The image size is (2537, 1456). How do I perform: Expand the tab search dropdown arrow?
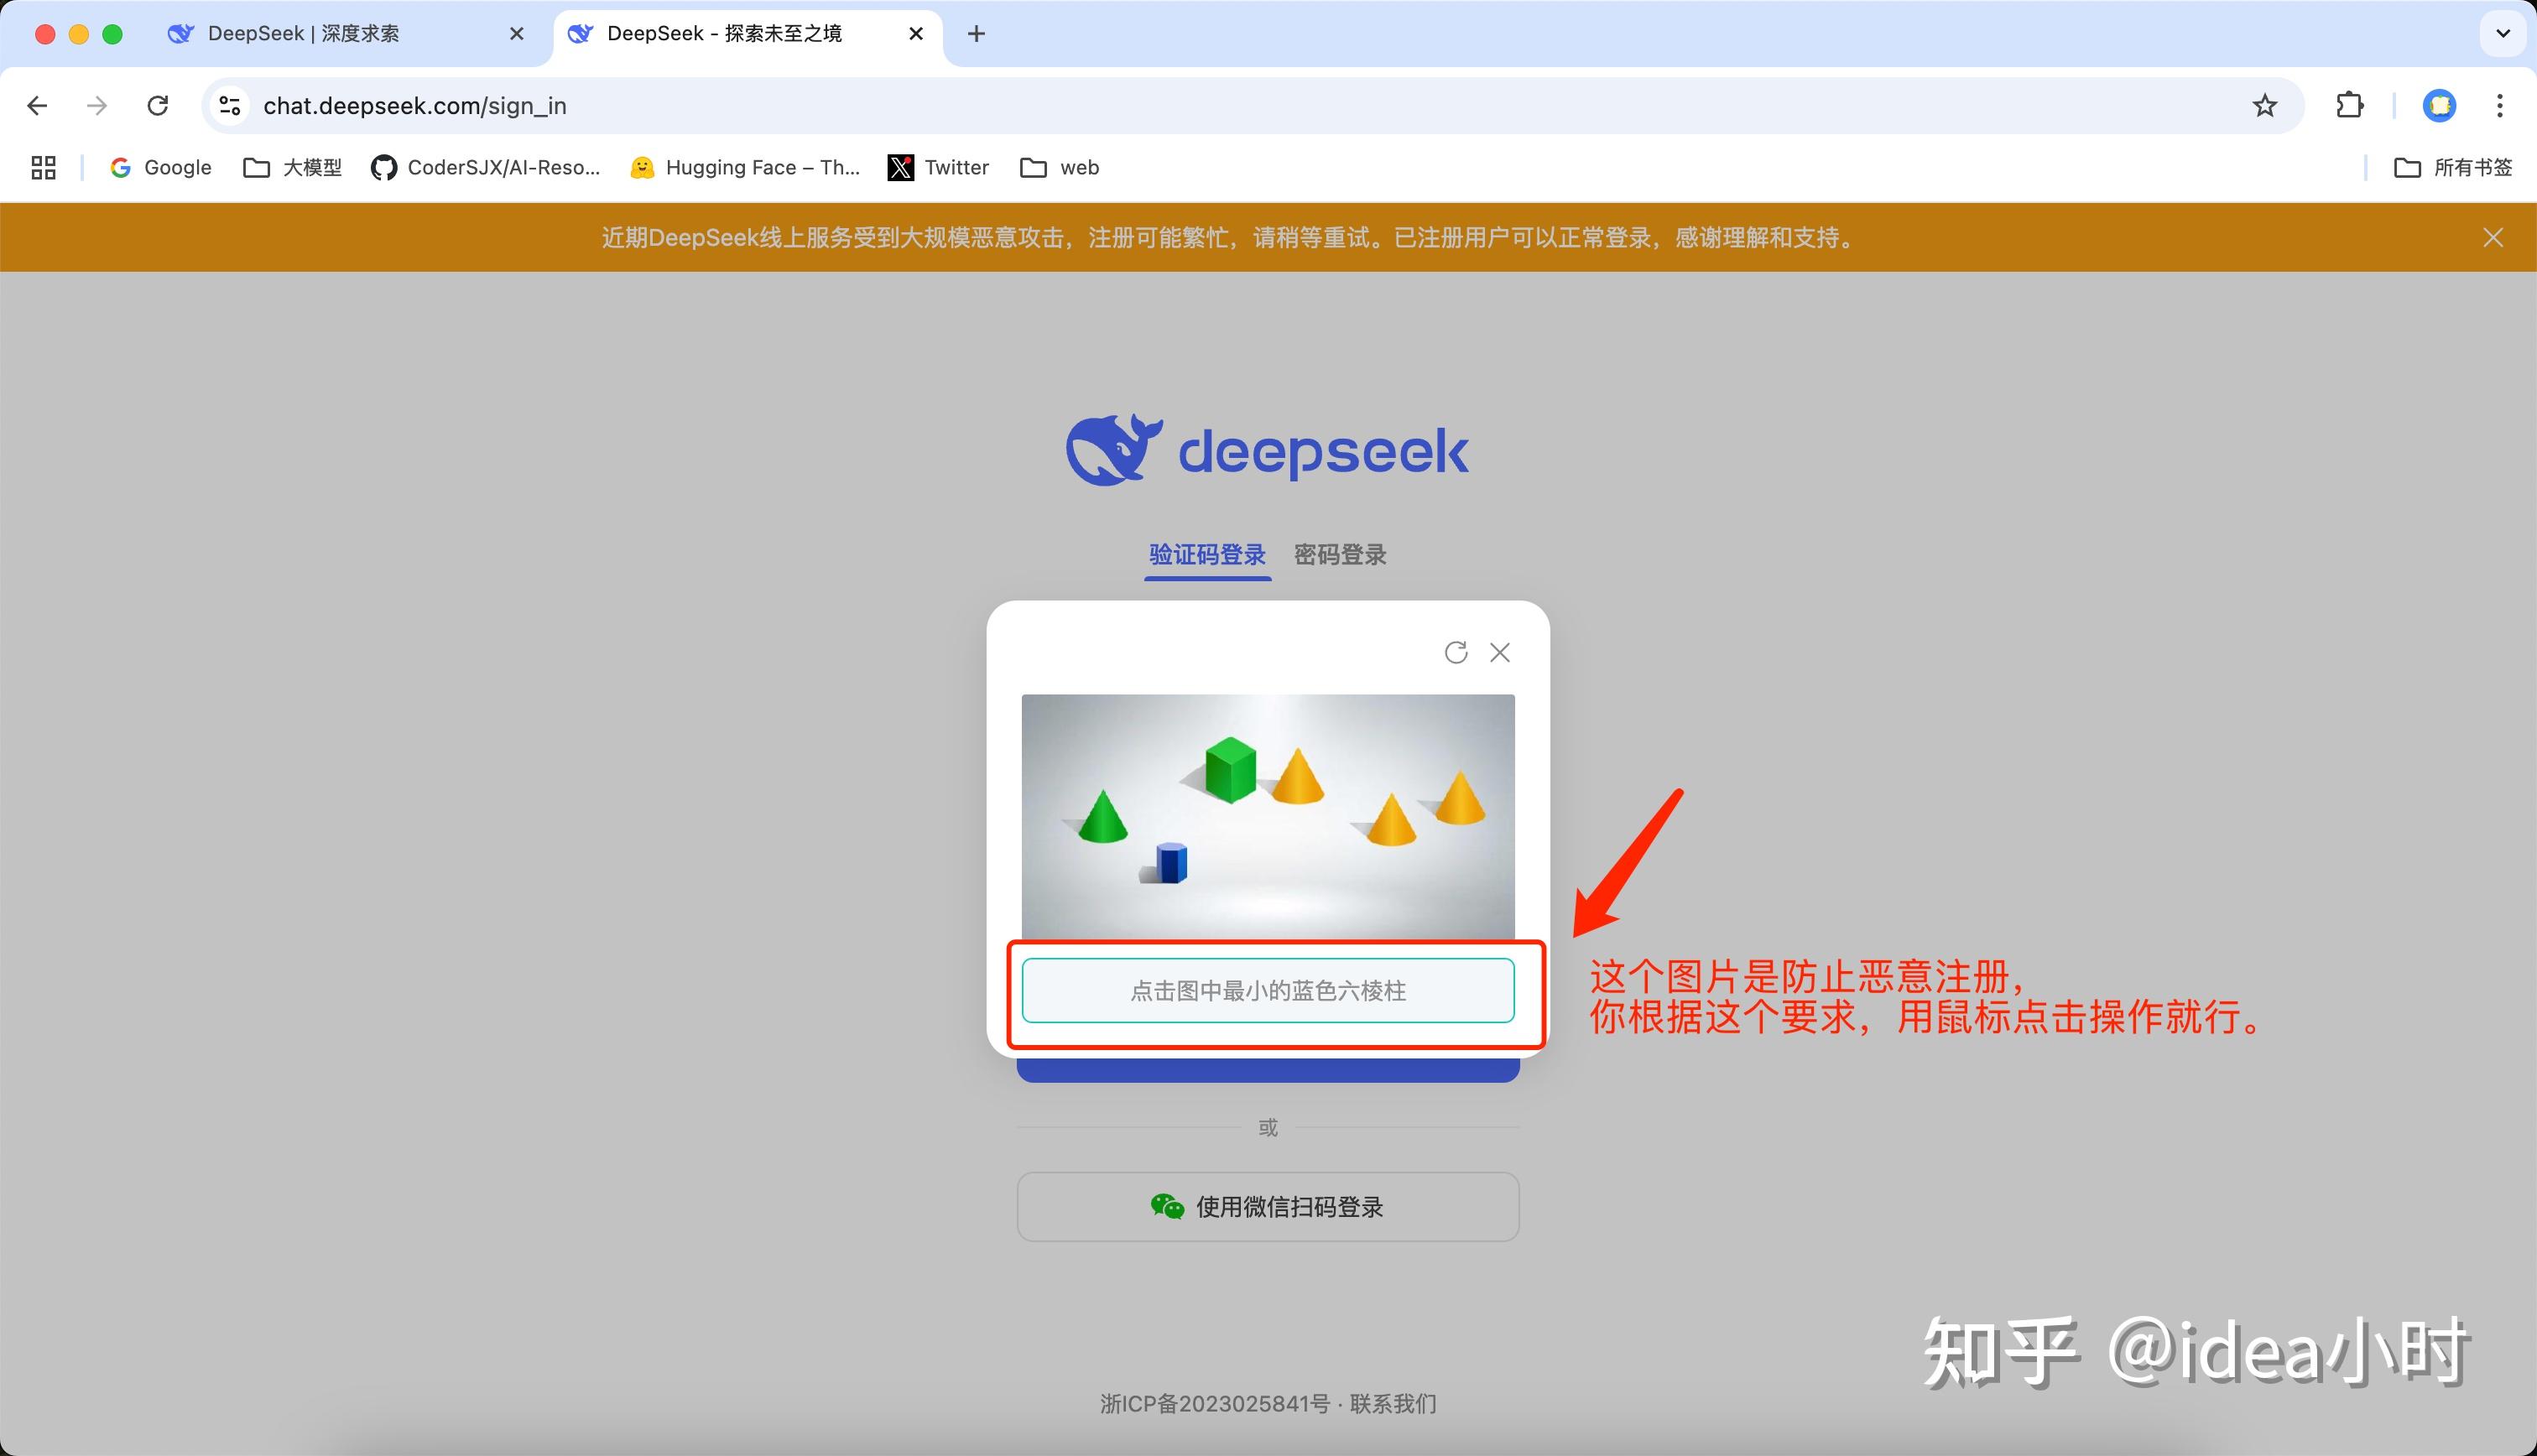(x=2502, y=33)
